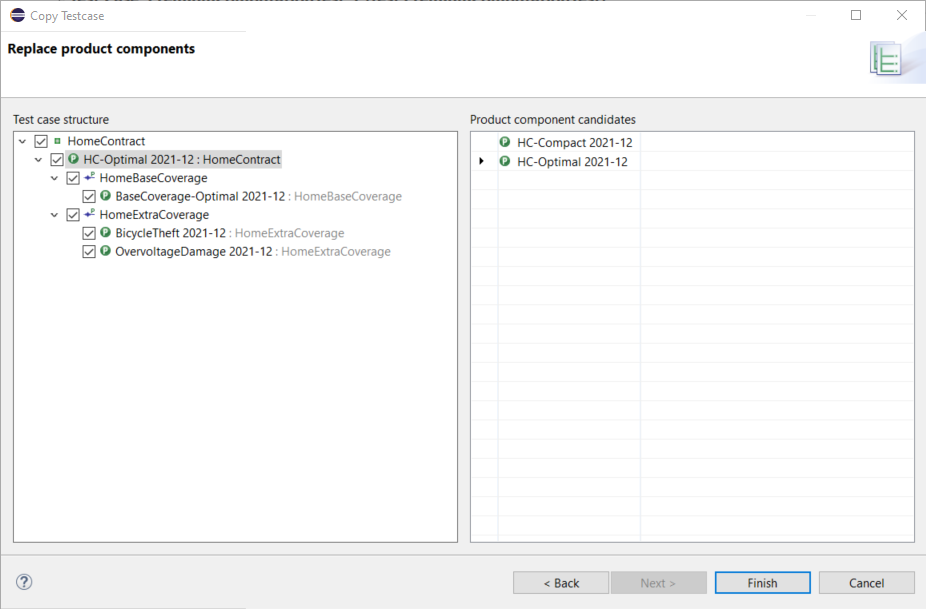
Task: Click the green product component icon beside HC-Optimal 2021-12
Action: pyautogui.click(x=73, y=159)
